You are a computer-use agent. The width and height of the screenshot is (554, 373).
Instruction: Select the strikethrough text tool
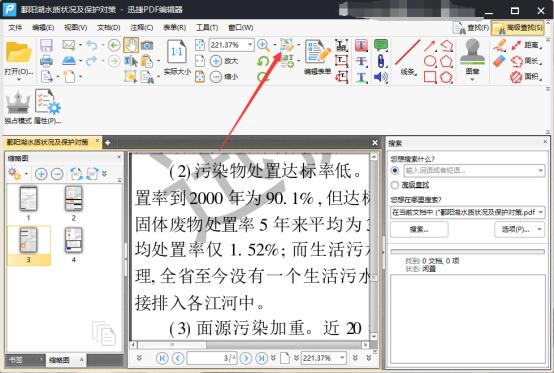(361, 61)
